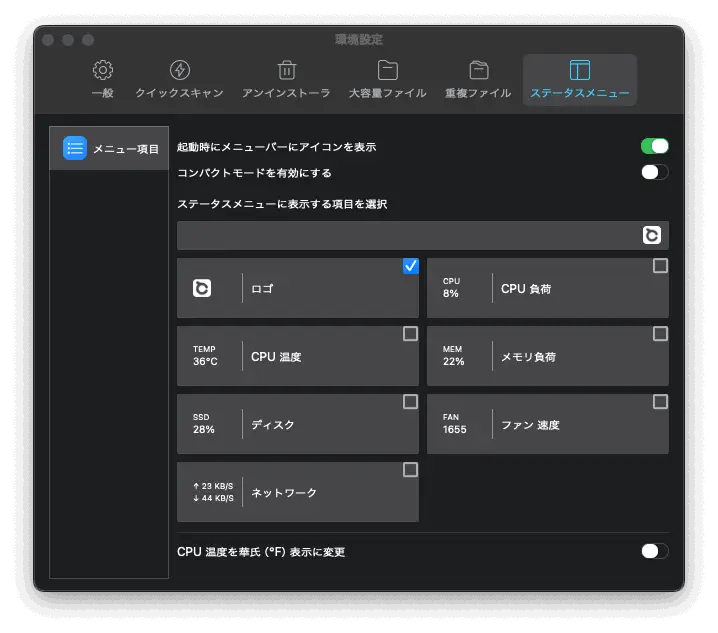Check the ディスク checkbox
This screenshot has width=718, height=633.
pos(410,402)
